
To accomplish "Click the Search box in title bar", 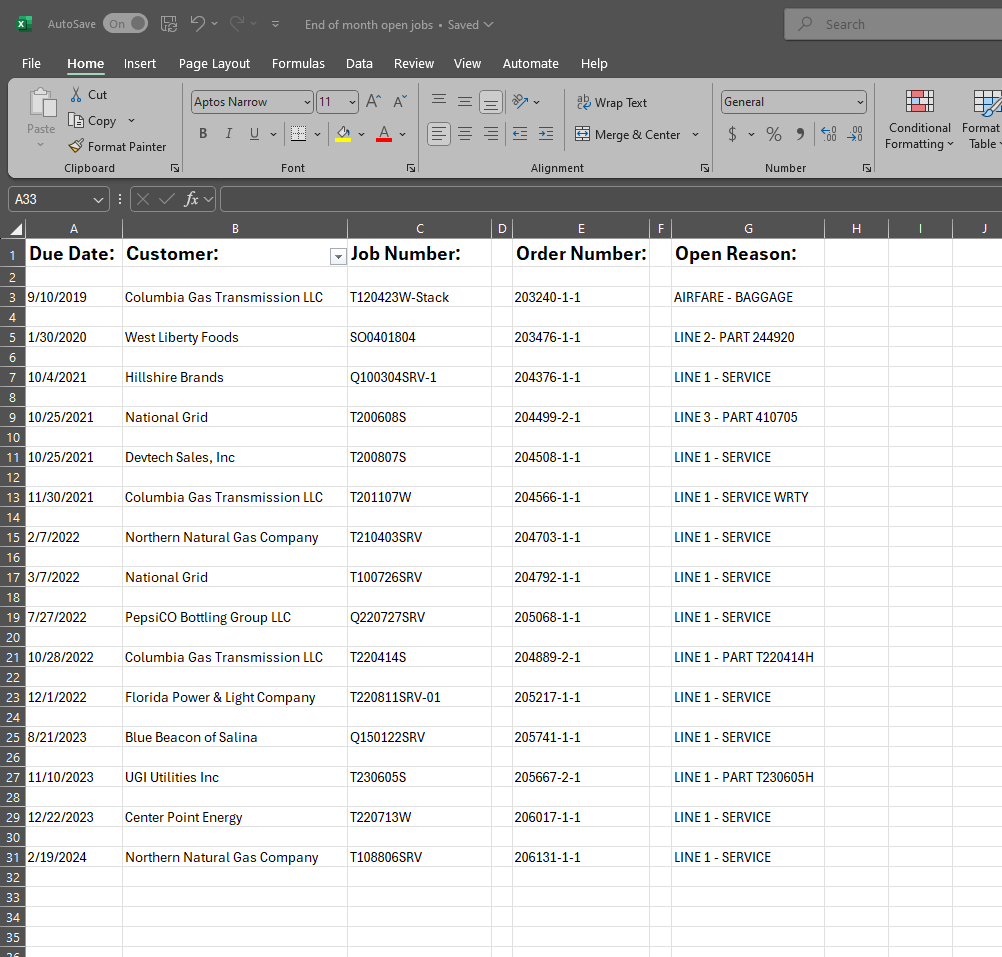I will point(893,24).
